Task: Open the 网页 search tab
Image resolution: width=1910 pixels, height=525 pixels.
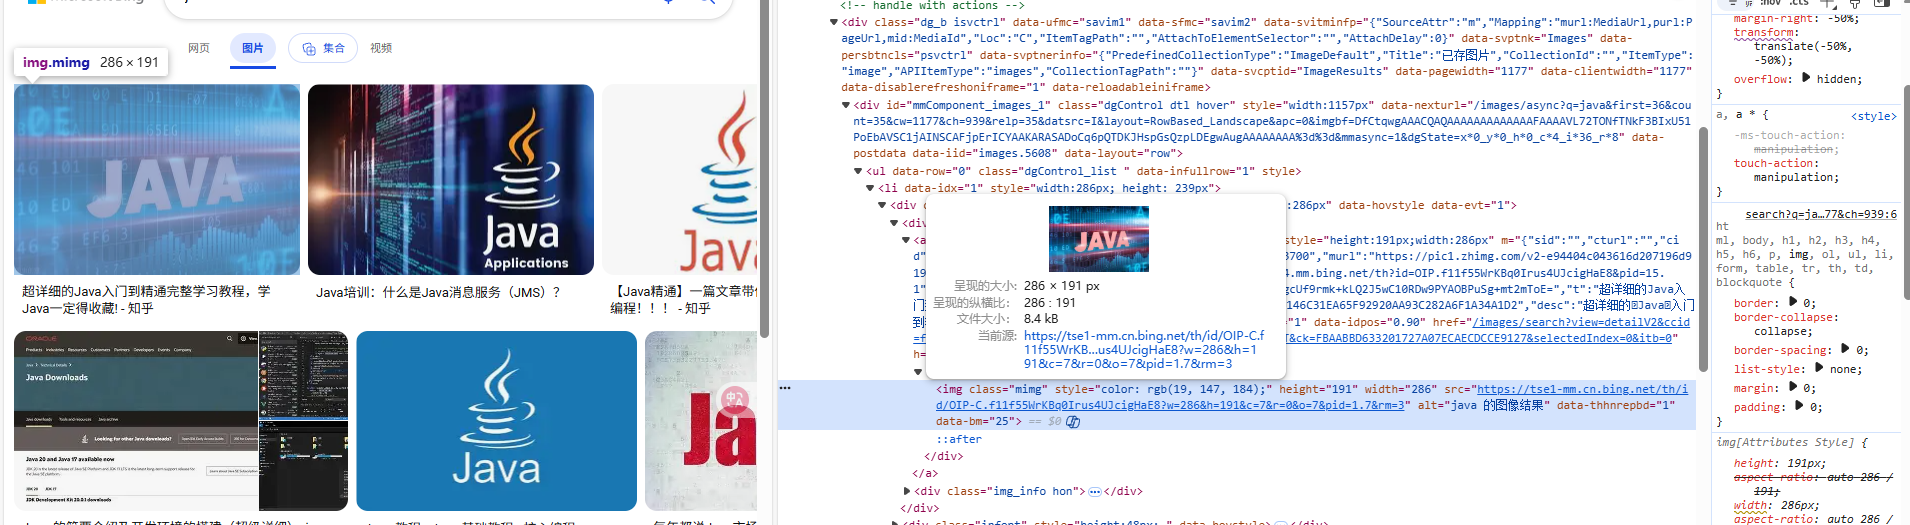Action: (199, 48)
